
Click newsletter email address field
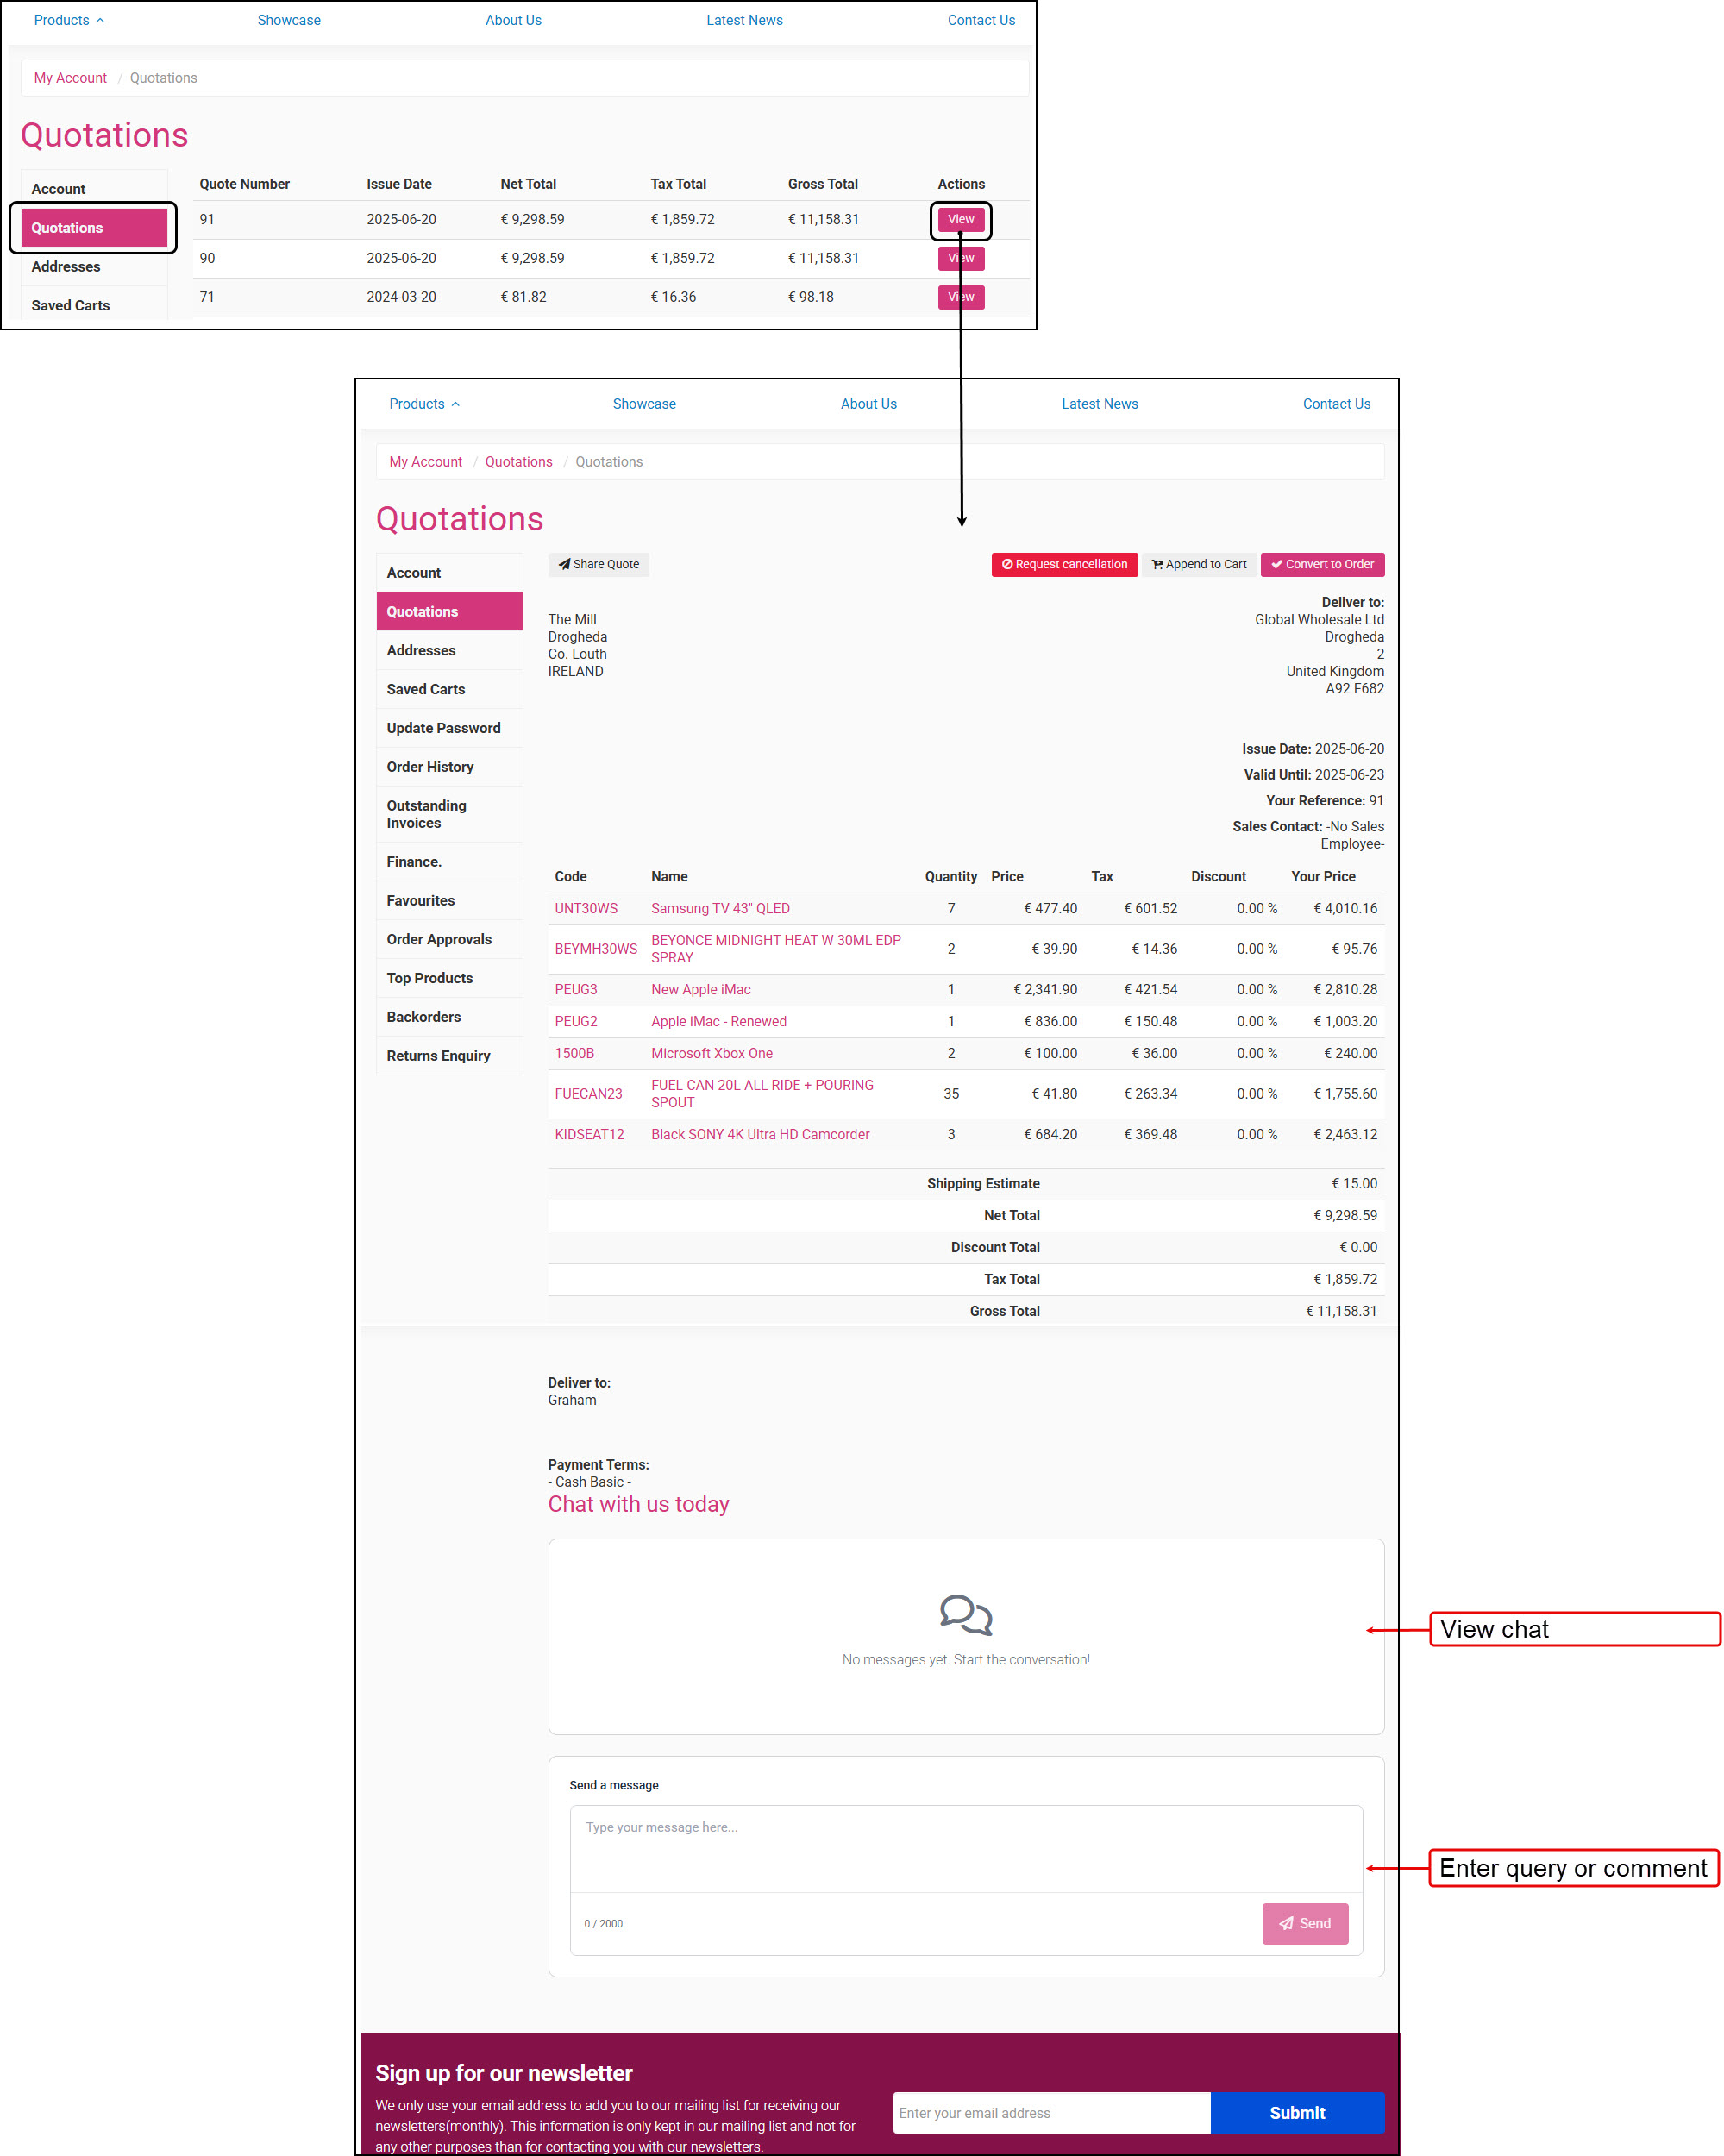pos(1051,2112)
